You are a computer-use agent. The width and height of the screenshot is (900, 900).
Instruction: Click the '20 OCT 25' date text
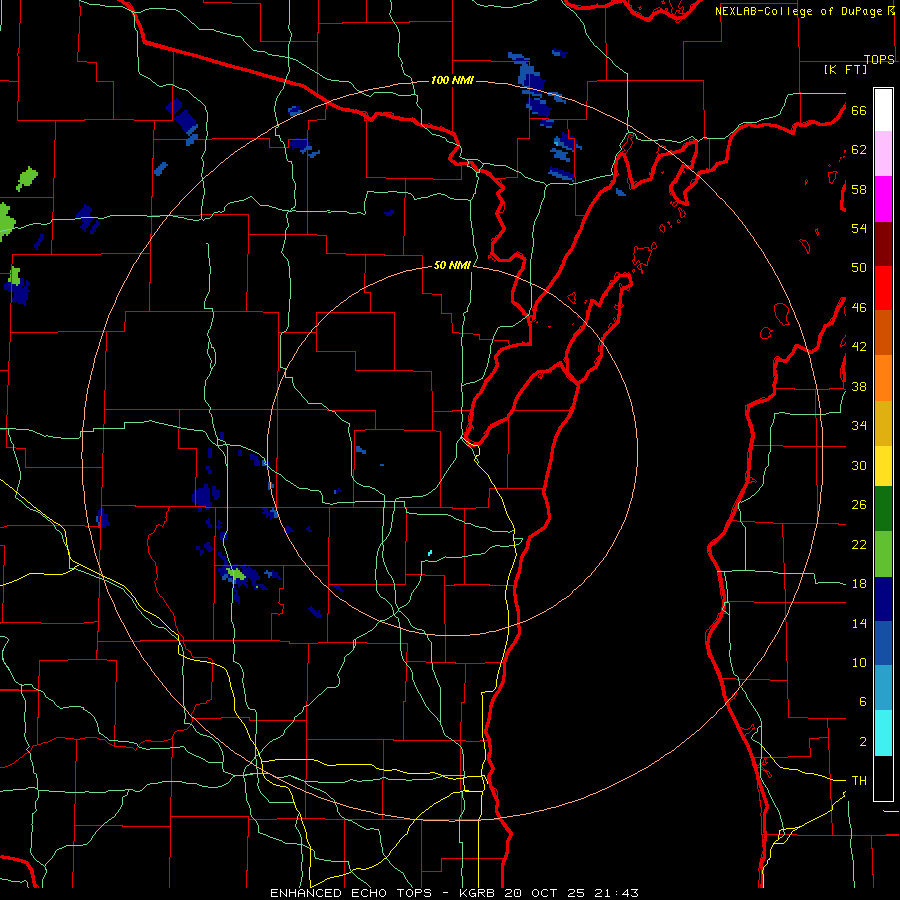[544, 893]
